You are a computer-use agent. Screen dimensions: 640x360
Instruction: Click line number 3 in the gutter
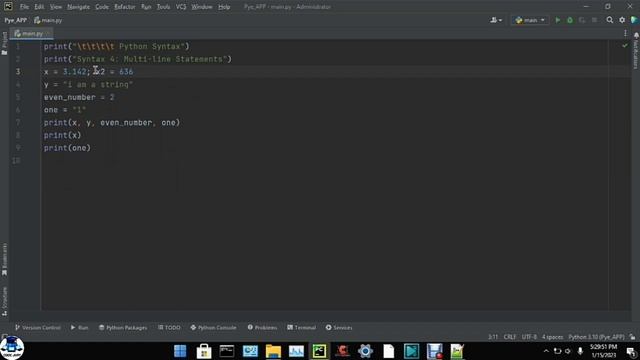pos(18,72)
